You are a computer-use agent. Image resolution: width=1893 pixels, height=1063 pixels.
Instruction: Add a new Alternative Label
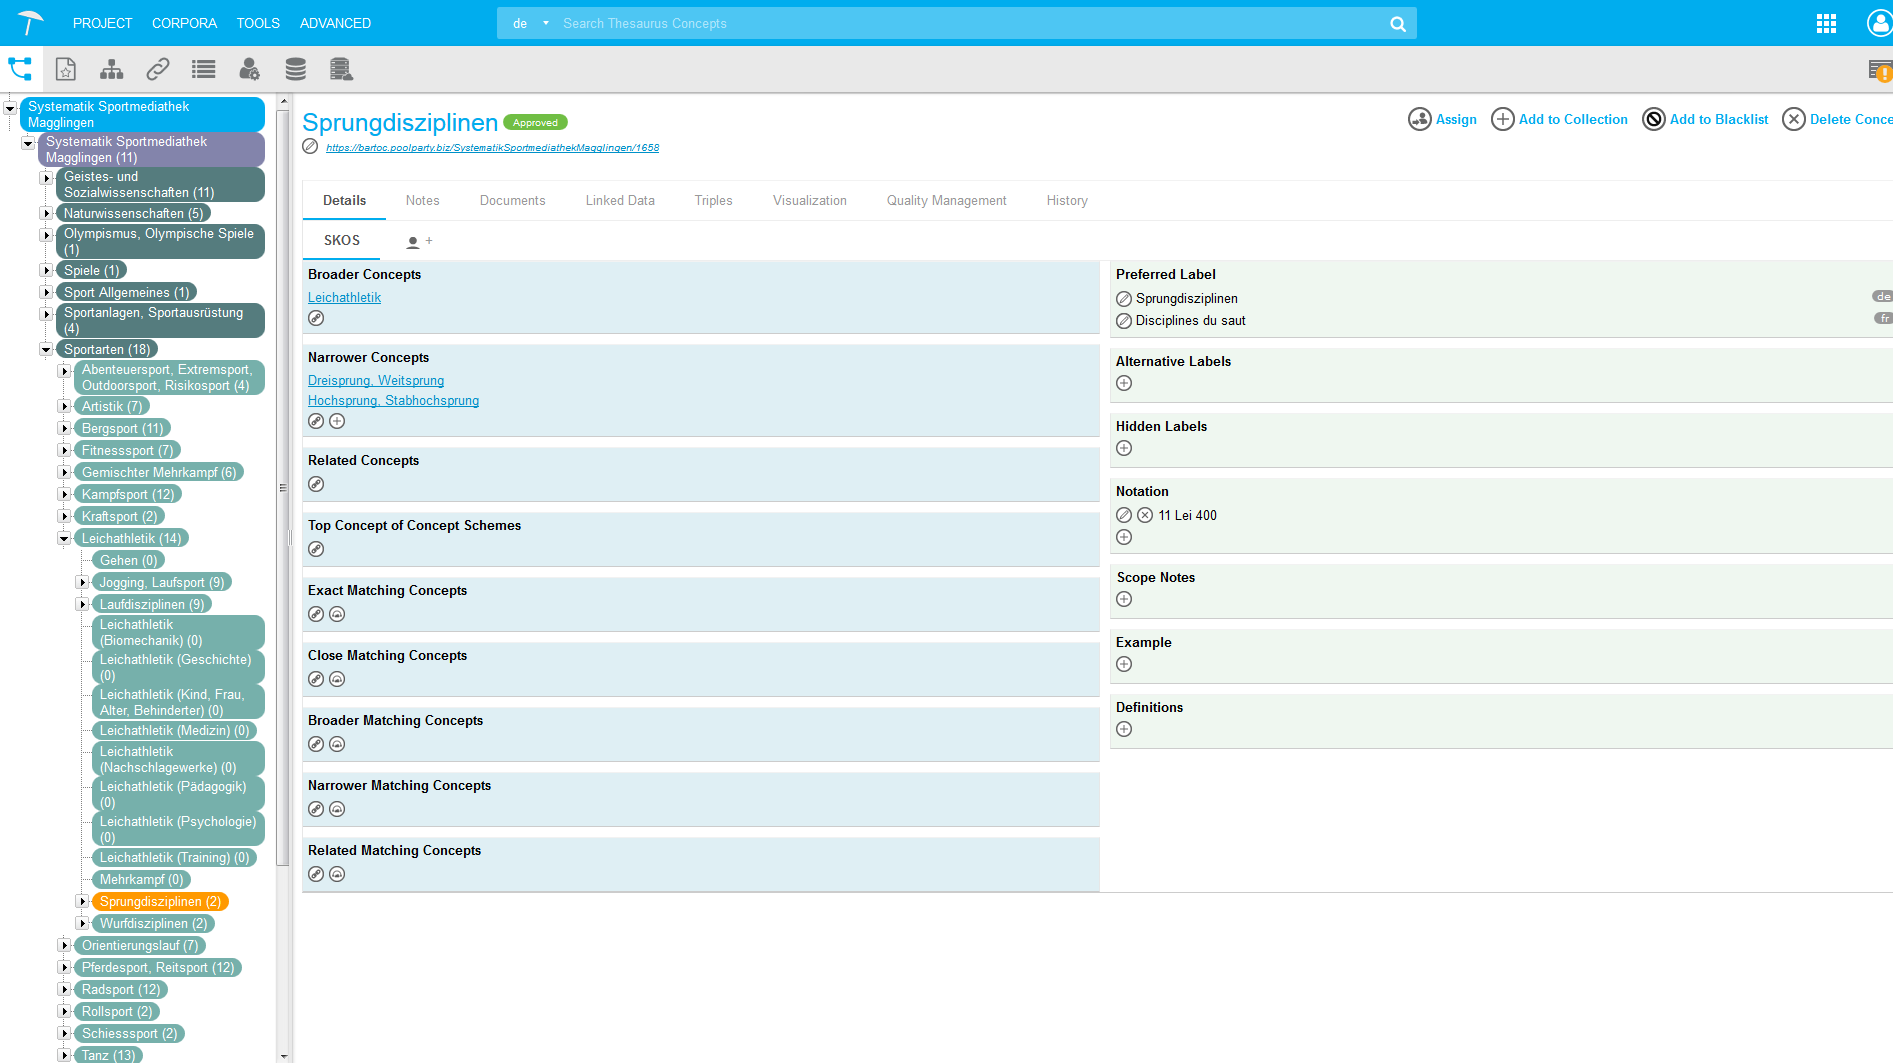[x=1124, y=383]
